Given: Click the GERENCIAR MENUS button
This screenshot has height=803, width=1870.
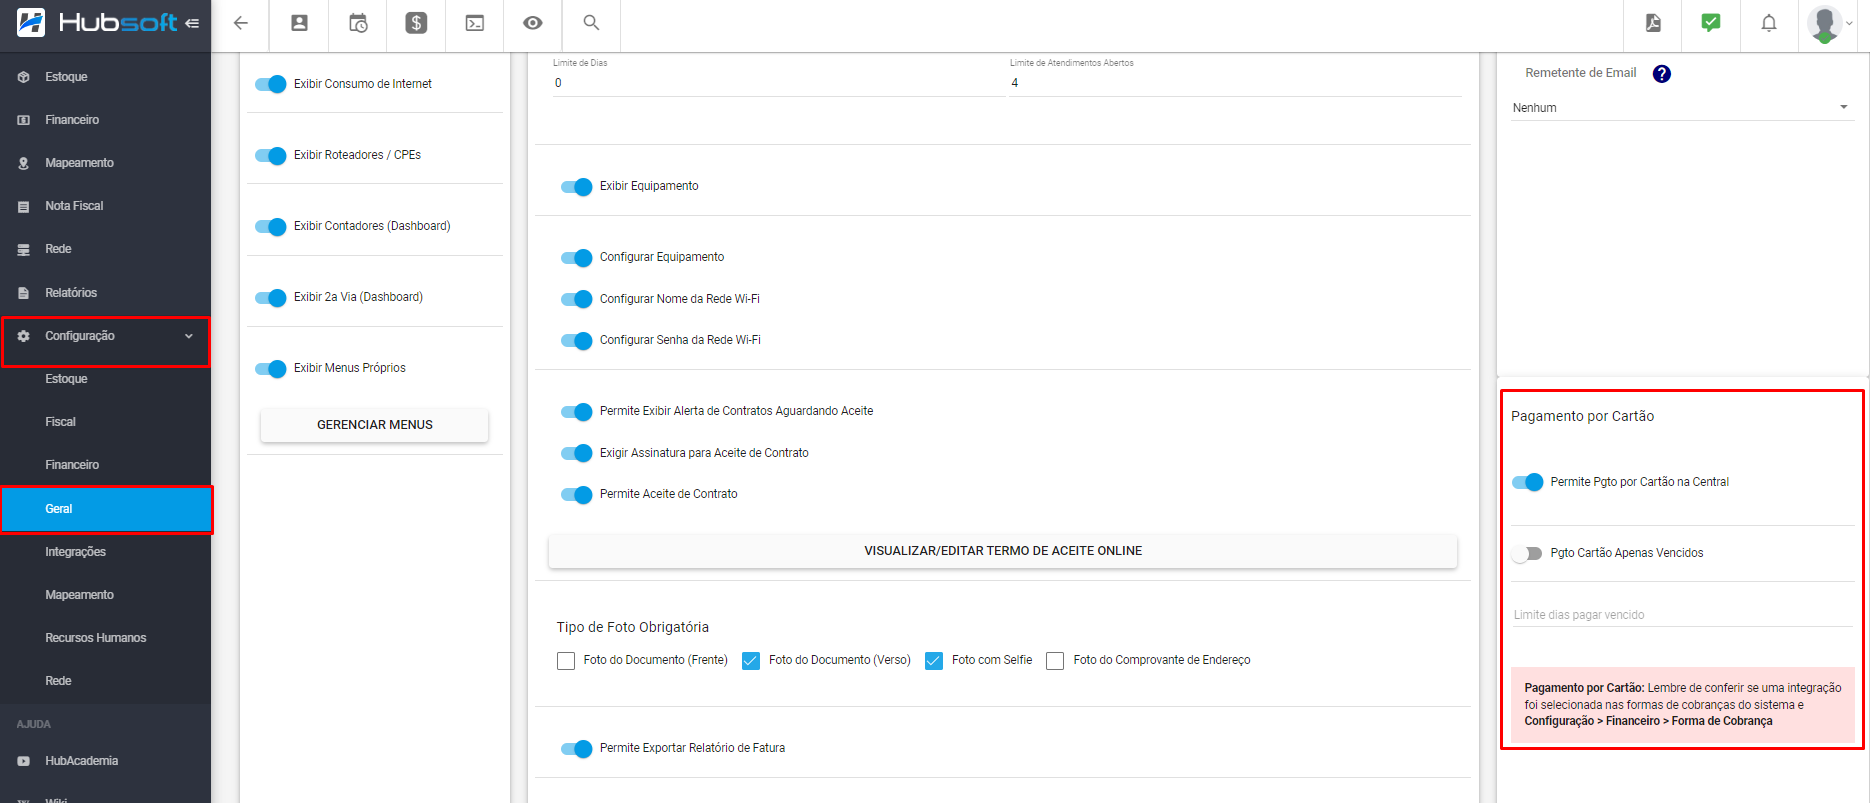Looking at the screenshot, I should 374,425.
